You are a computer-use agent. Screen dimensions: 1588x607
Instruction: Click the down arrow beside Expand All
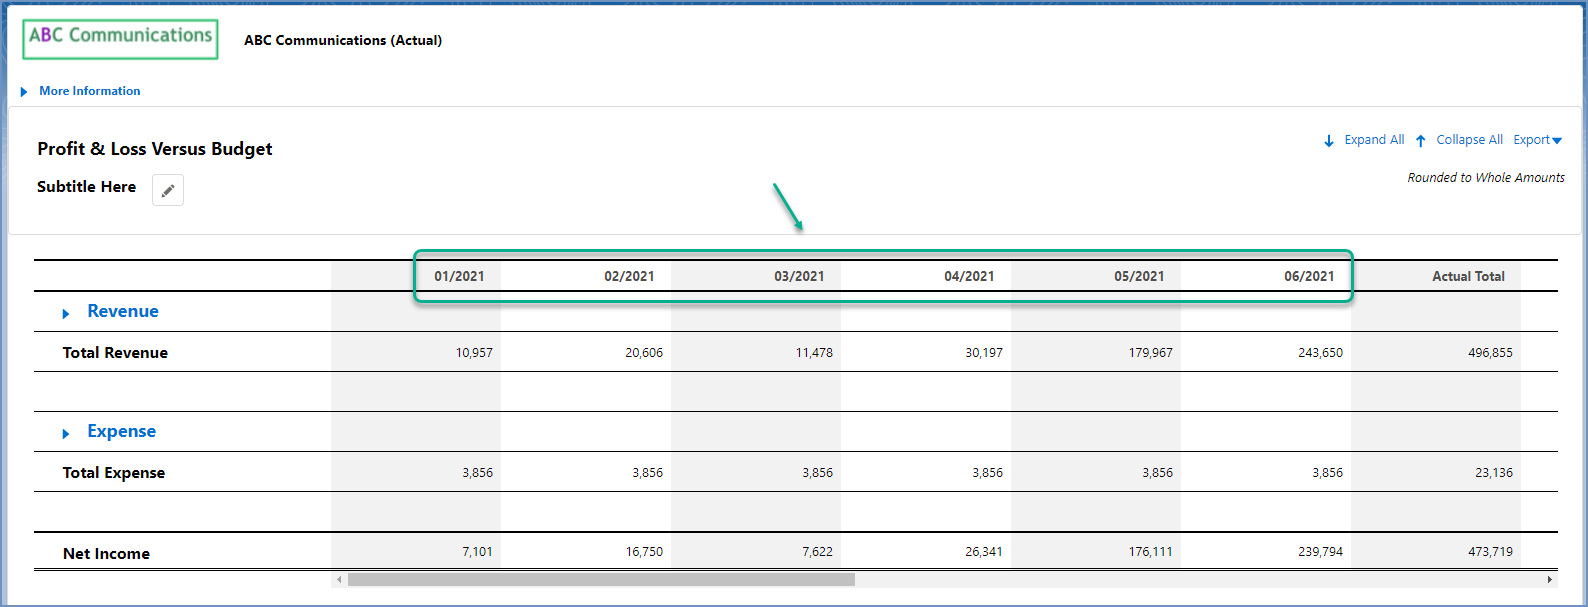pos(1329,141)
